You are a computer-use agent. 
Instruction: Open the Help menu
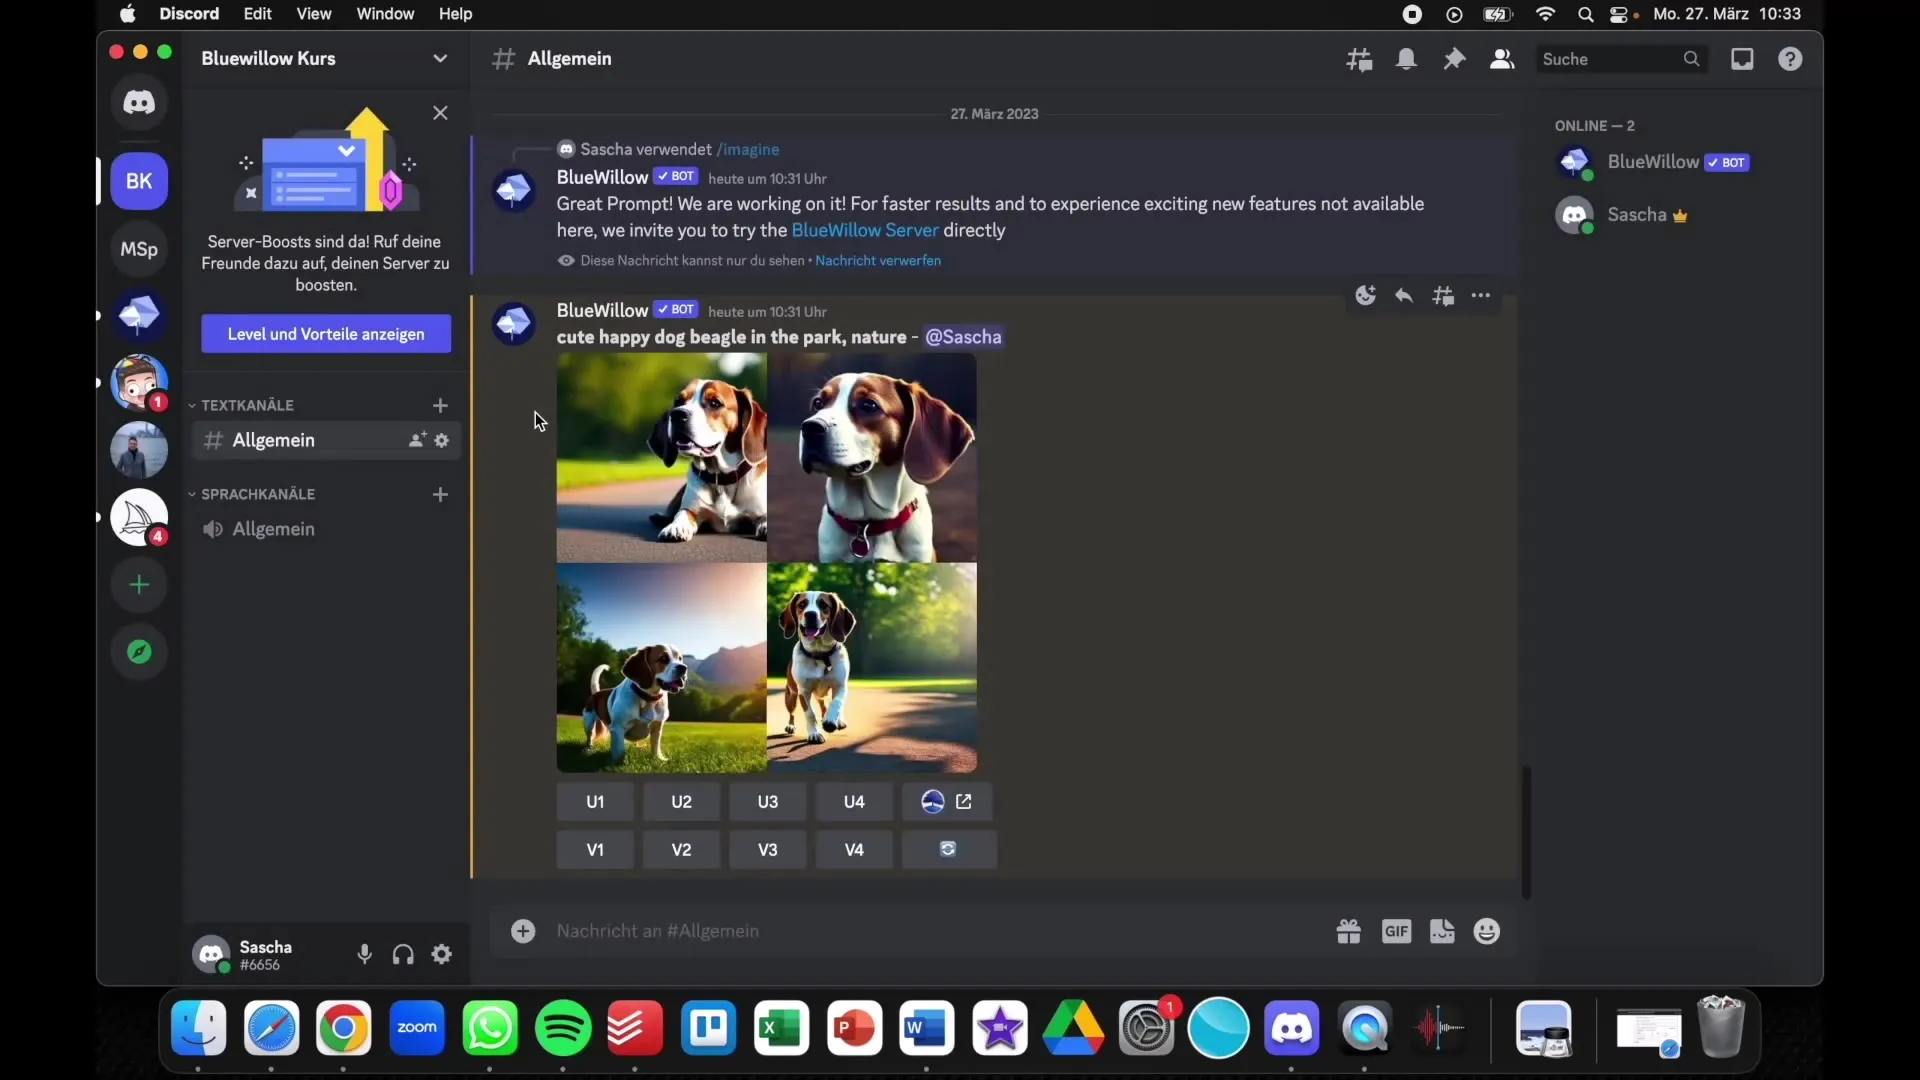[x=456, y=14]
